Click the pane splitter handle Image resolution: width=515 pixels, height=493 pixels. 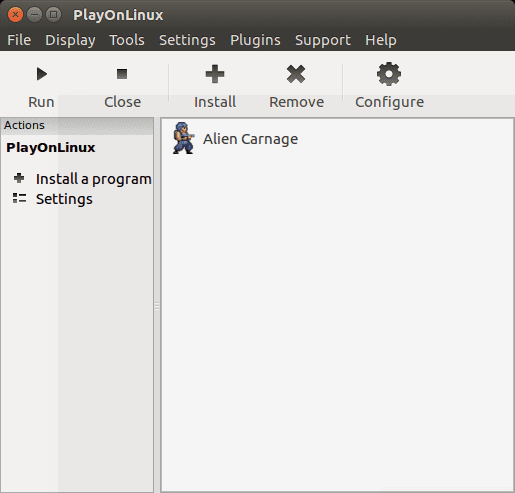(157, 305)
